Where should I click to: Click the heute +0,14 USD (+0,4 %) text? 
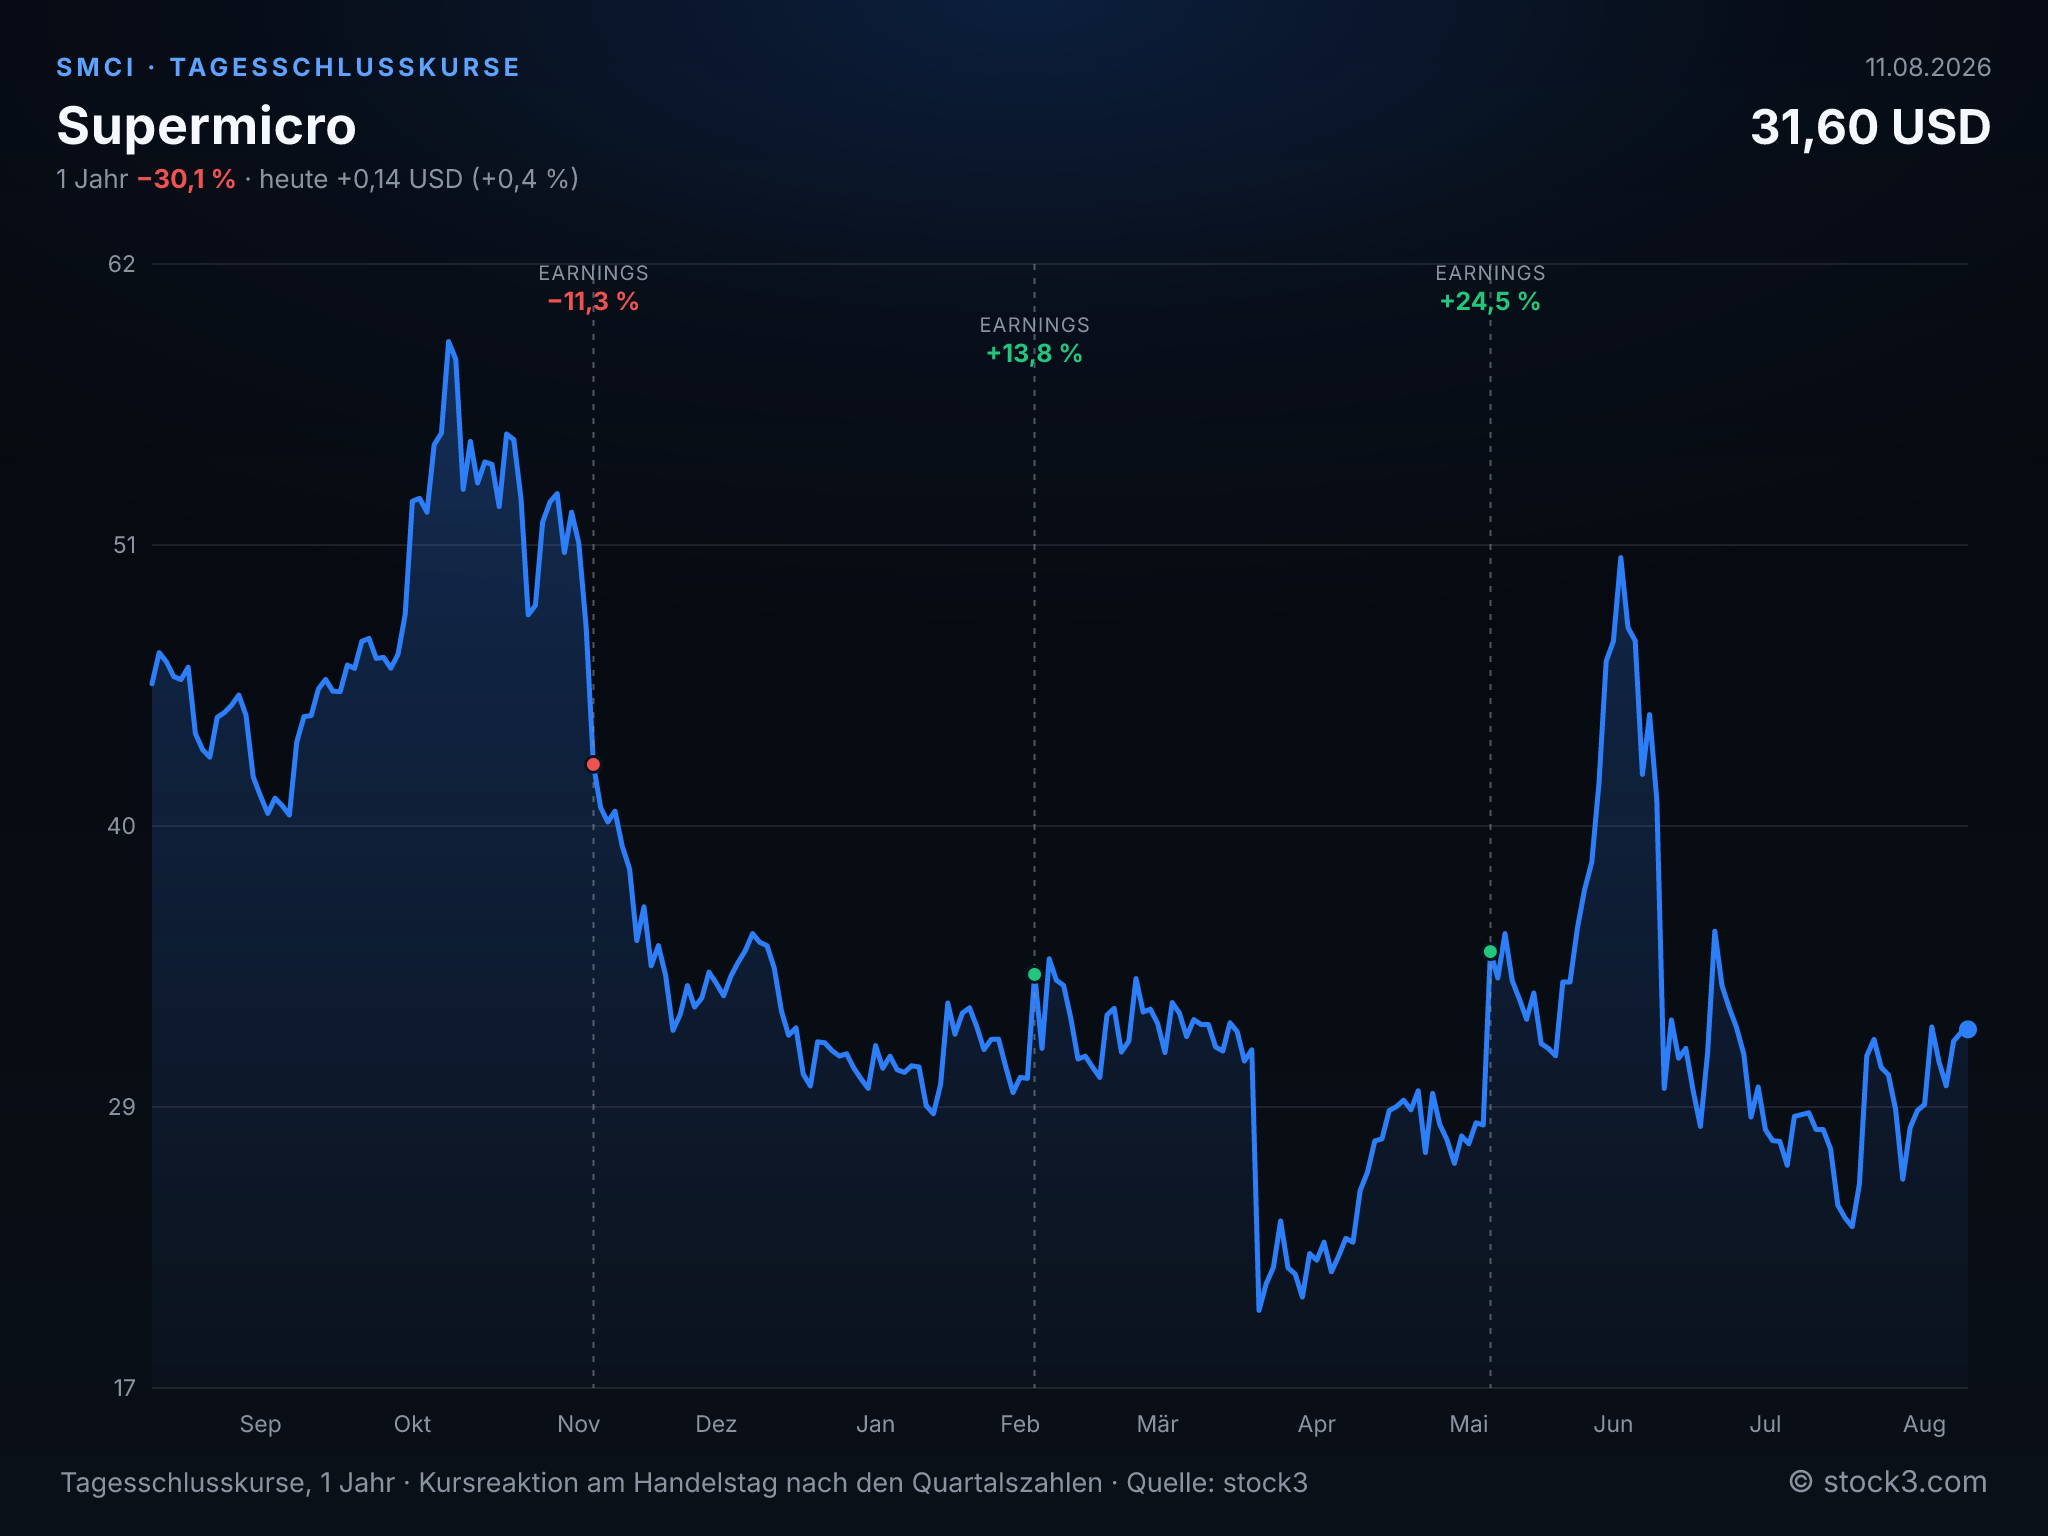[419, 179]
